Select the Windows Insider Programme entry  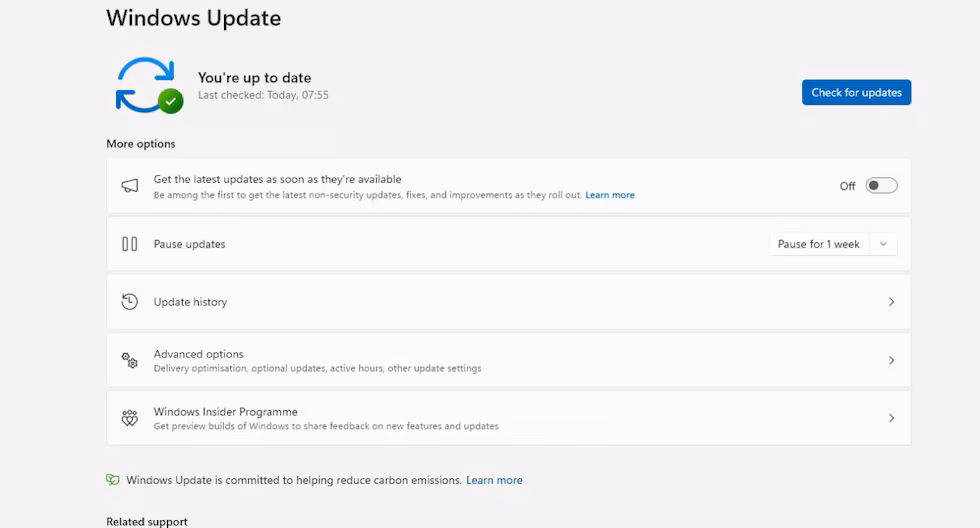point(225,412)
